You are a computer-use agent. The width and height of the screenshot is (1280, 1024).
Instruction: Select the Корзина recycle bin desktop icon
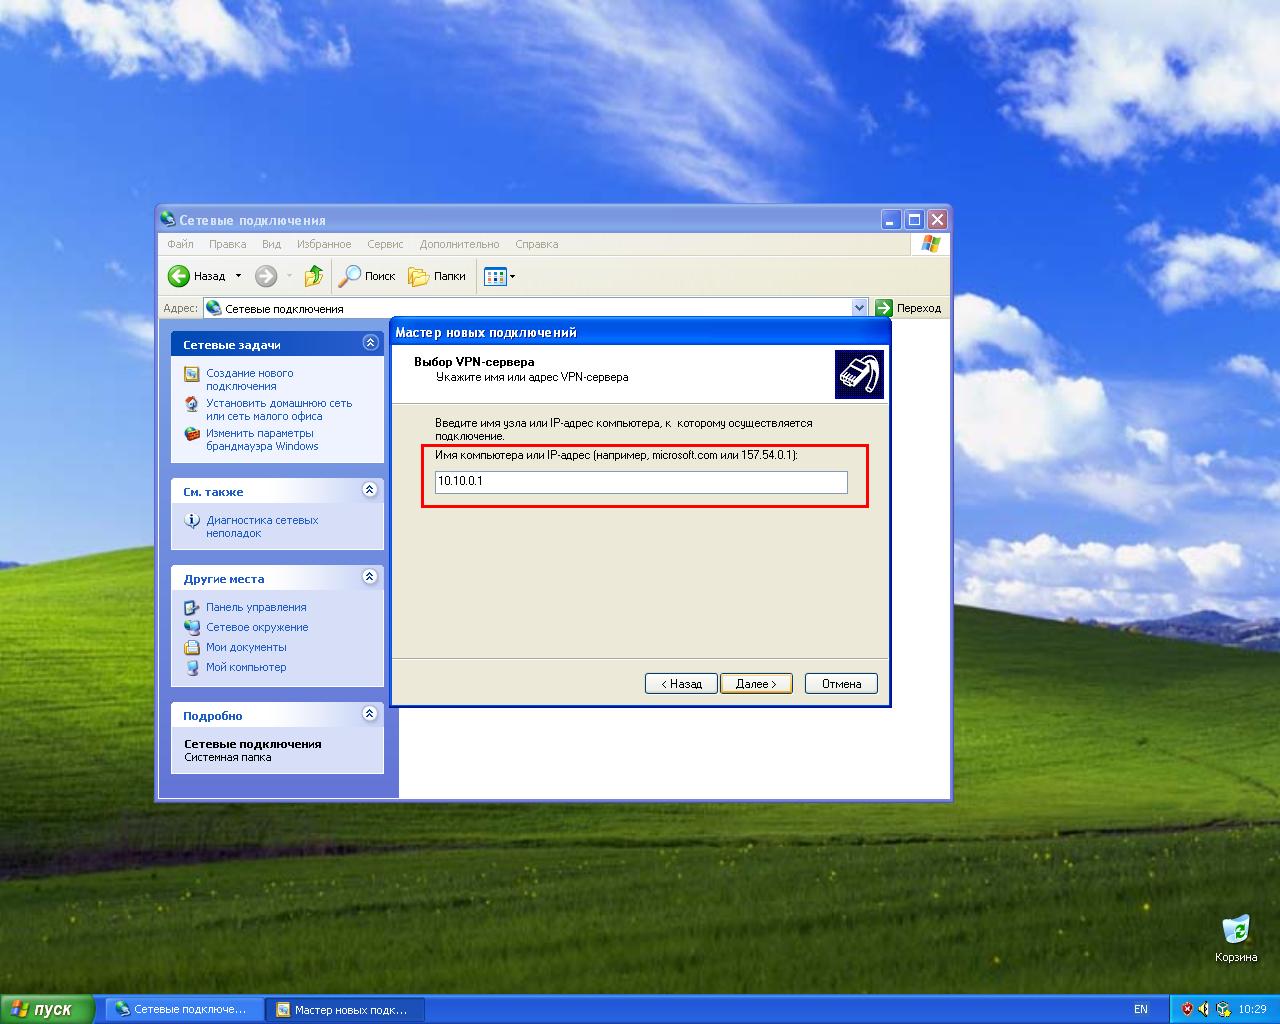pyautogui.click(x=1236, y=938)
